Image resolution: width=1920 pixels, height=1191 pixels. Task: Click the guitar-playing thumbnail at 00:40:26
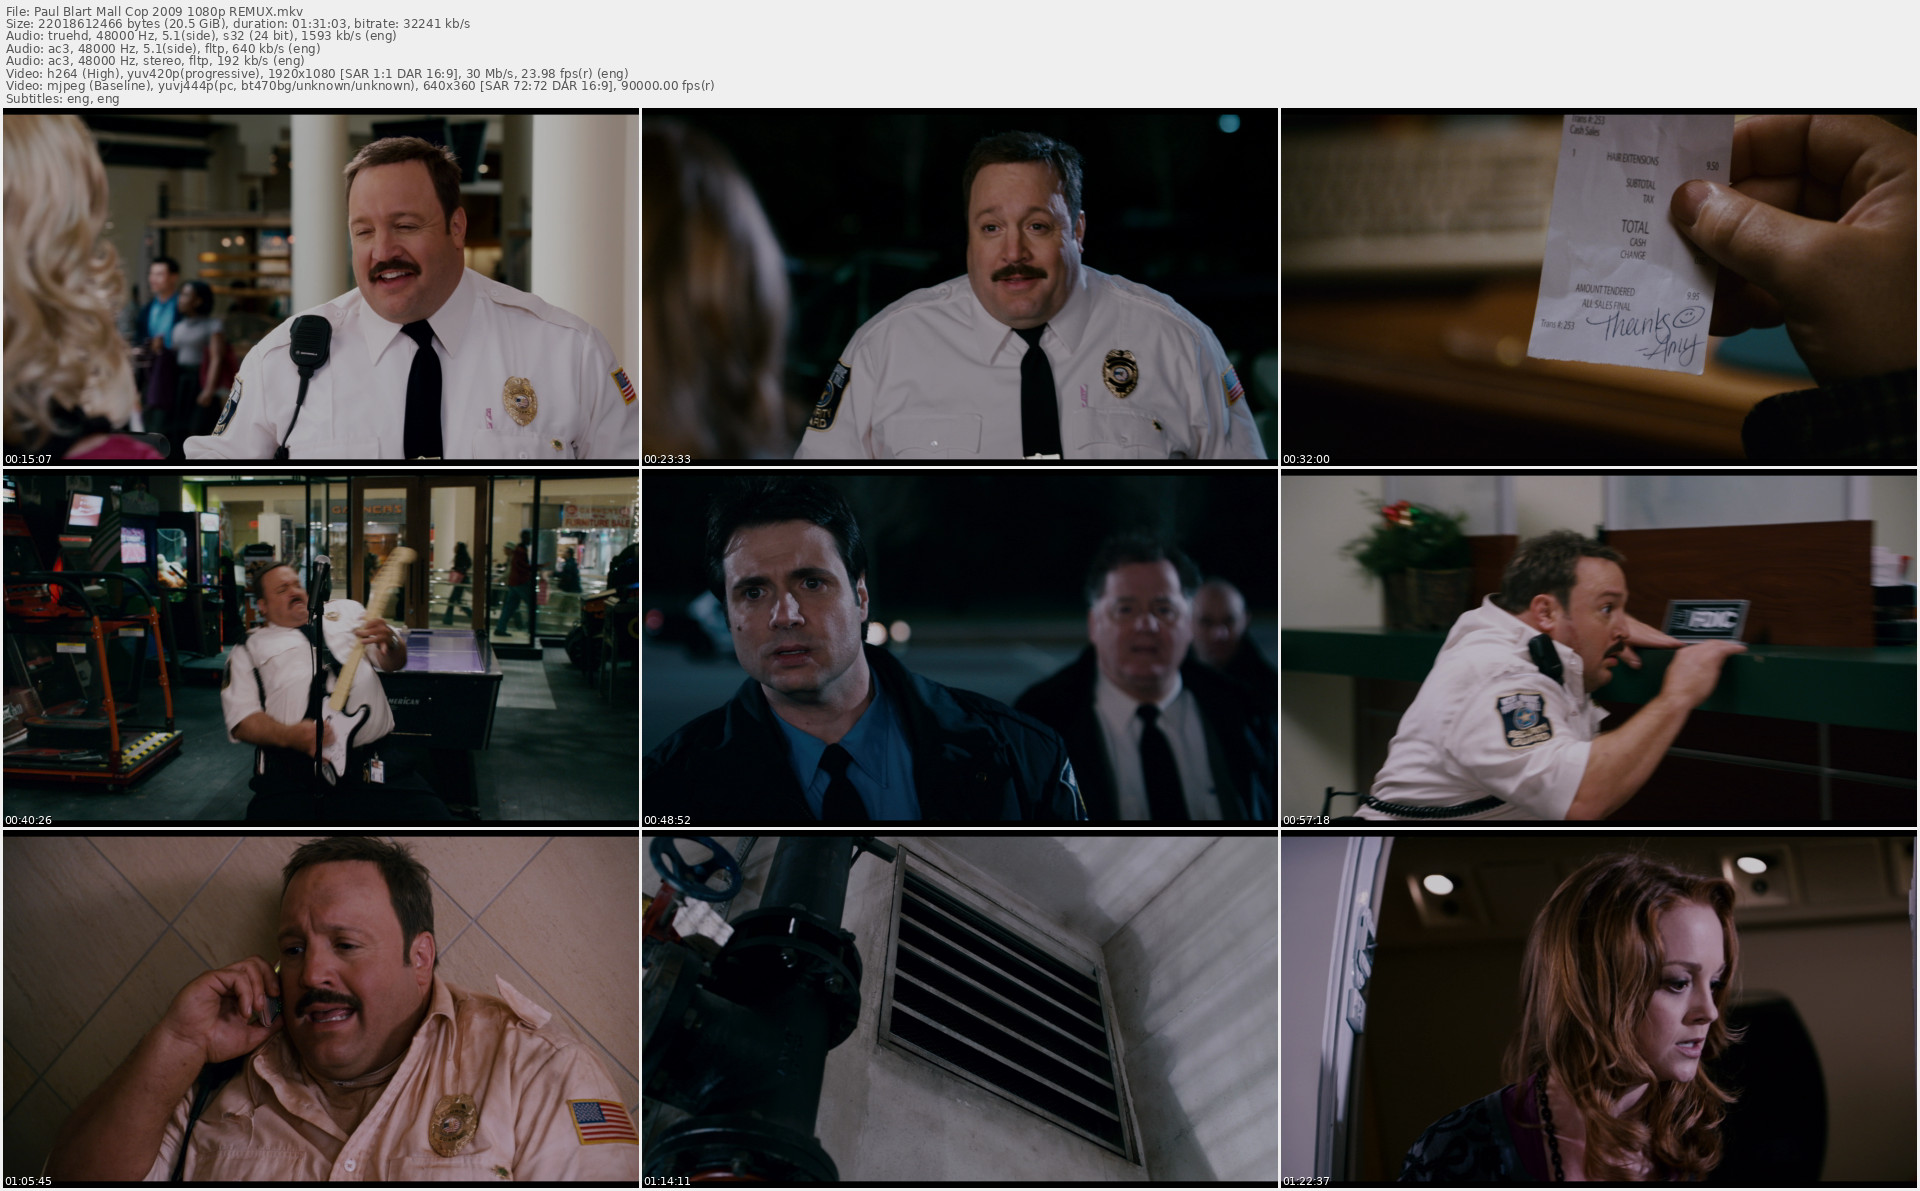(x=320, y=646)
